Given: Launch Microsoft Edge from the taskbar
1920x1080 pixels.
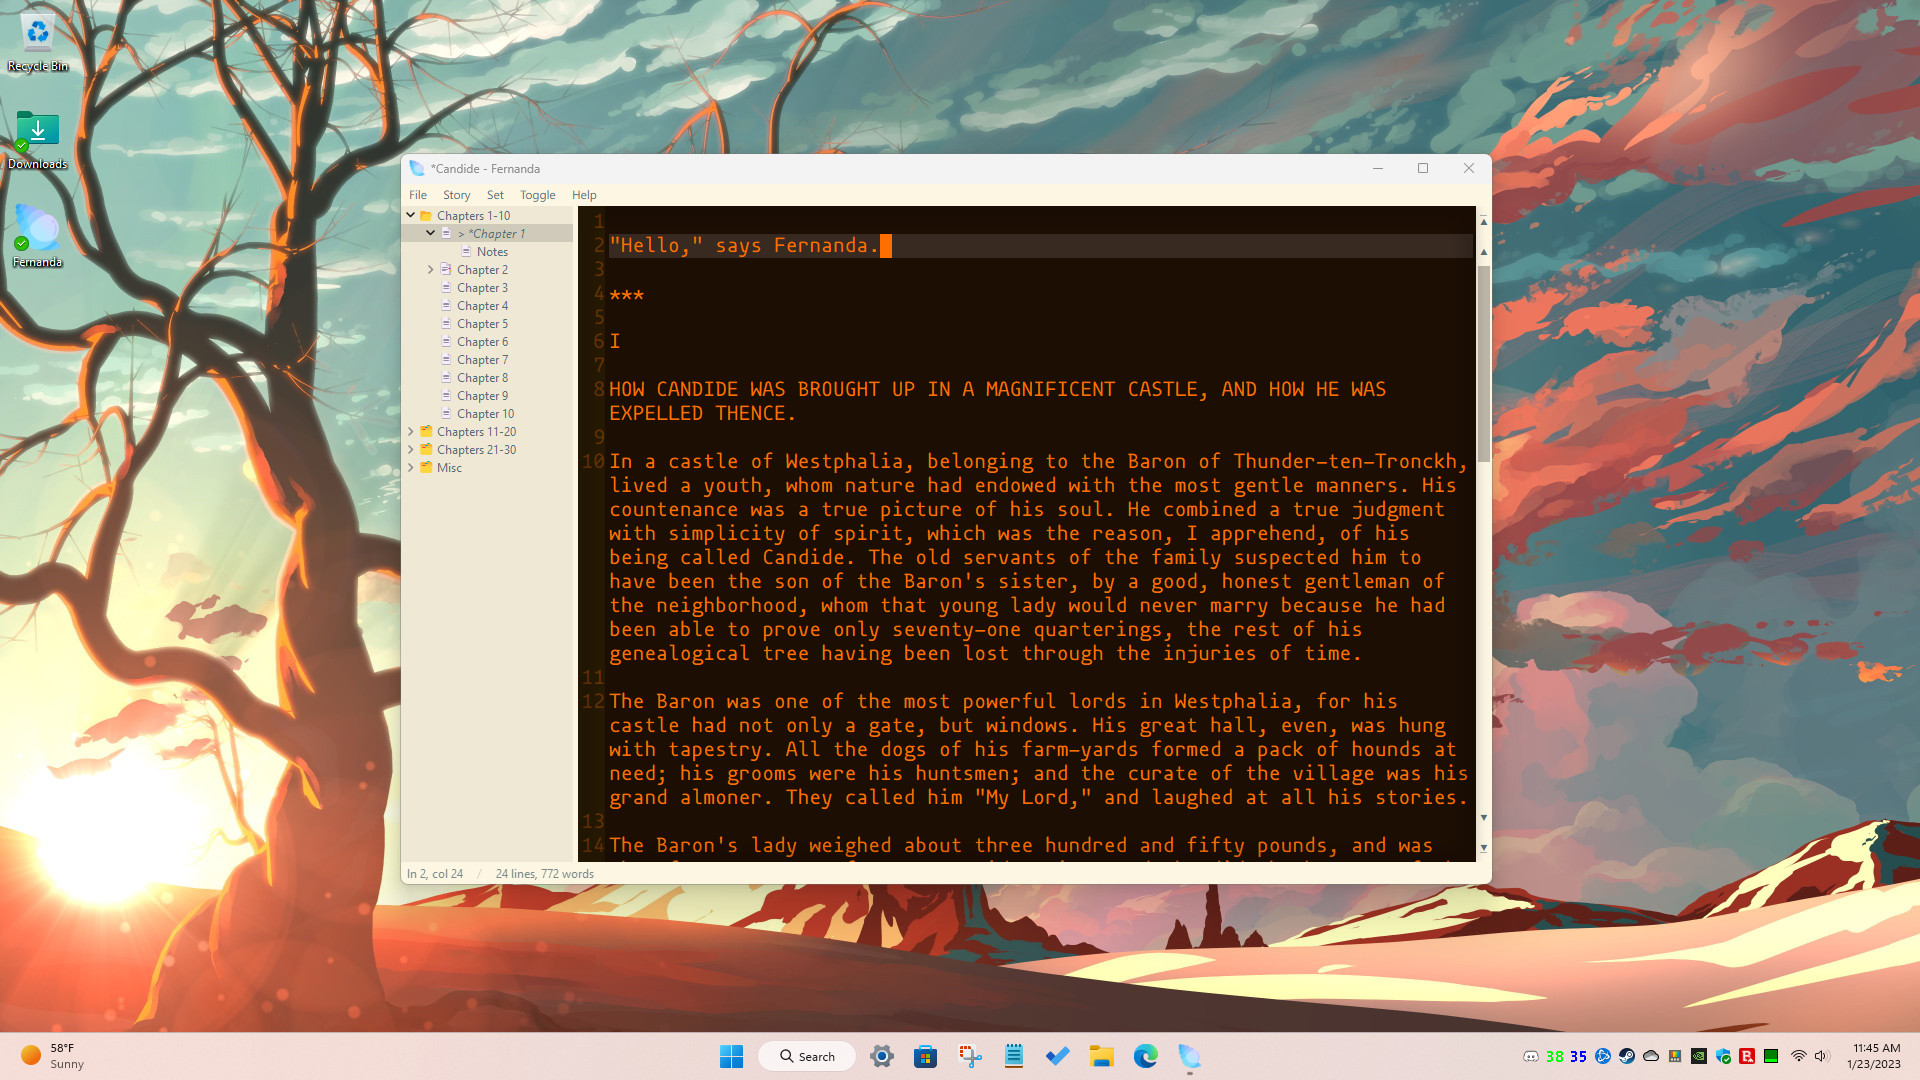Looking at the screenshot, I should pyautogui.click(x=1146, y=1056).
